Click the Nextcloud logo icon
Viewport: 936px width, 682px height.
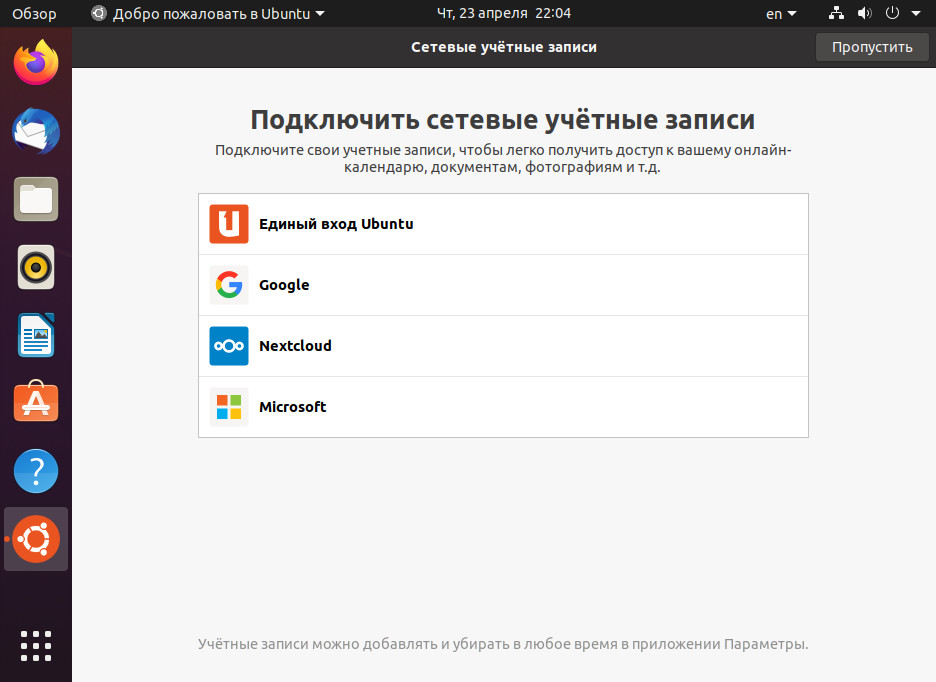tap(229, 346)
